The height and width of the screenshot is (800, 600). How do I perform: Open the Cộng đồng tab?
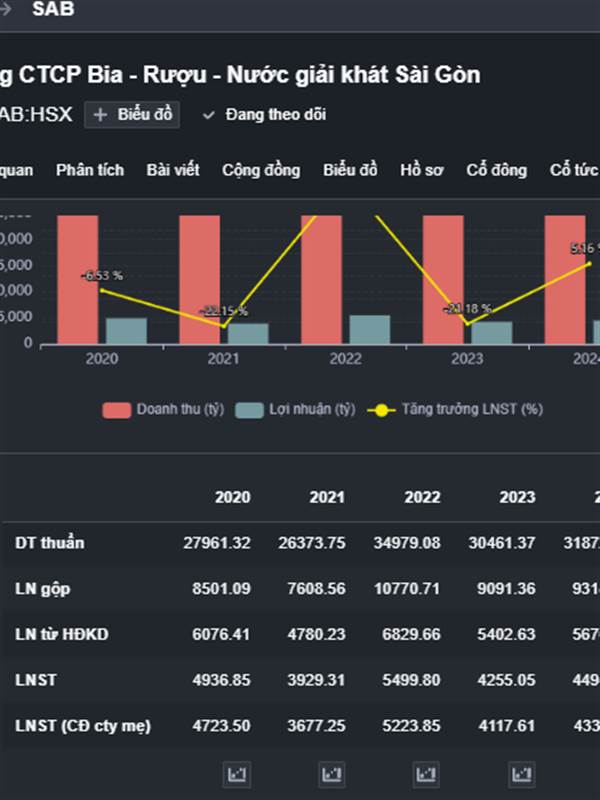pyautogui.click(x=261, y=170)
